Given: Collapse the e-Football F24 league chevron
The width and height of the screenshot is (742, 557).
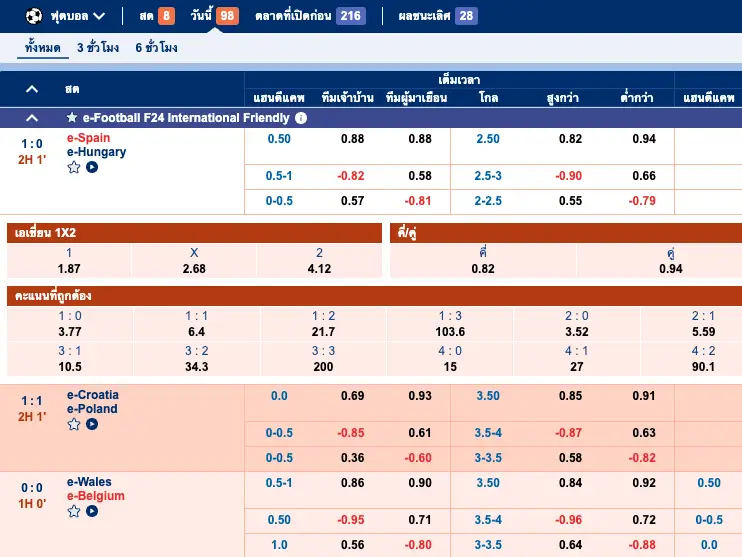Looking at the screenshot, I should (x=32, y=118).
